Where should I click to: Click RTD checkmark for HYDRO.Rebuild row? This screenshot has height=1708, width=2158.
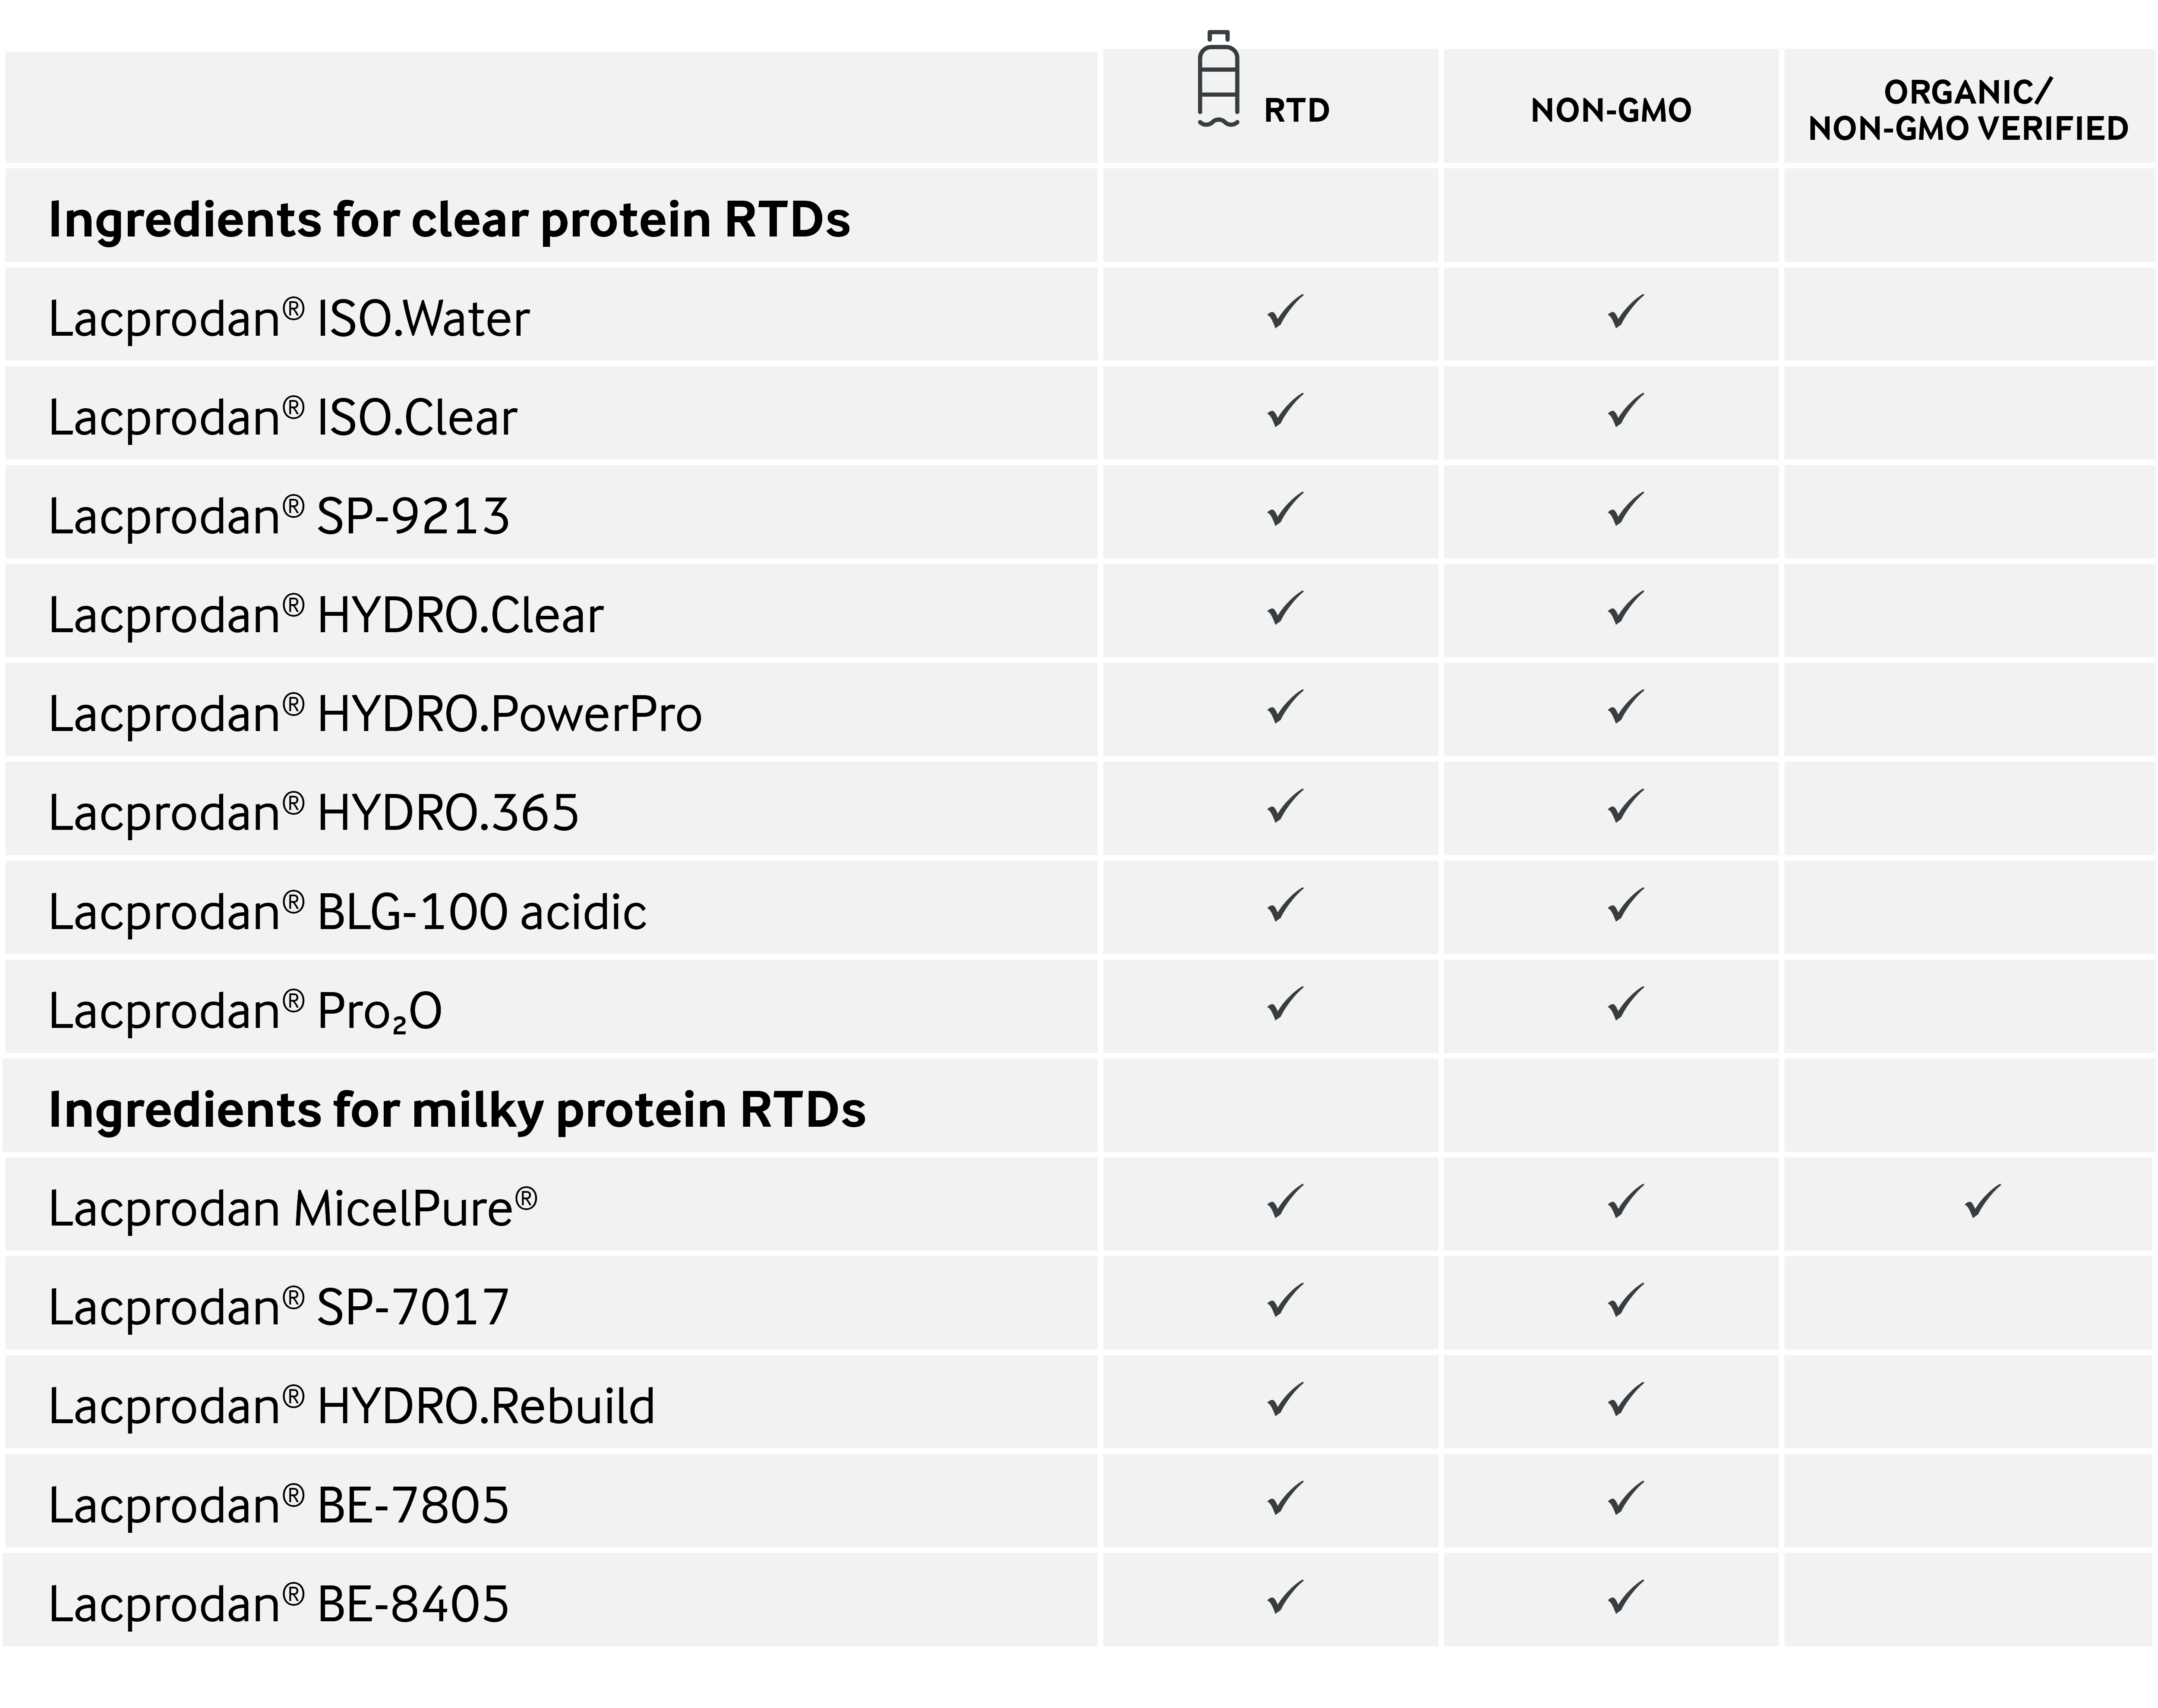coord(1285,1400)
